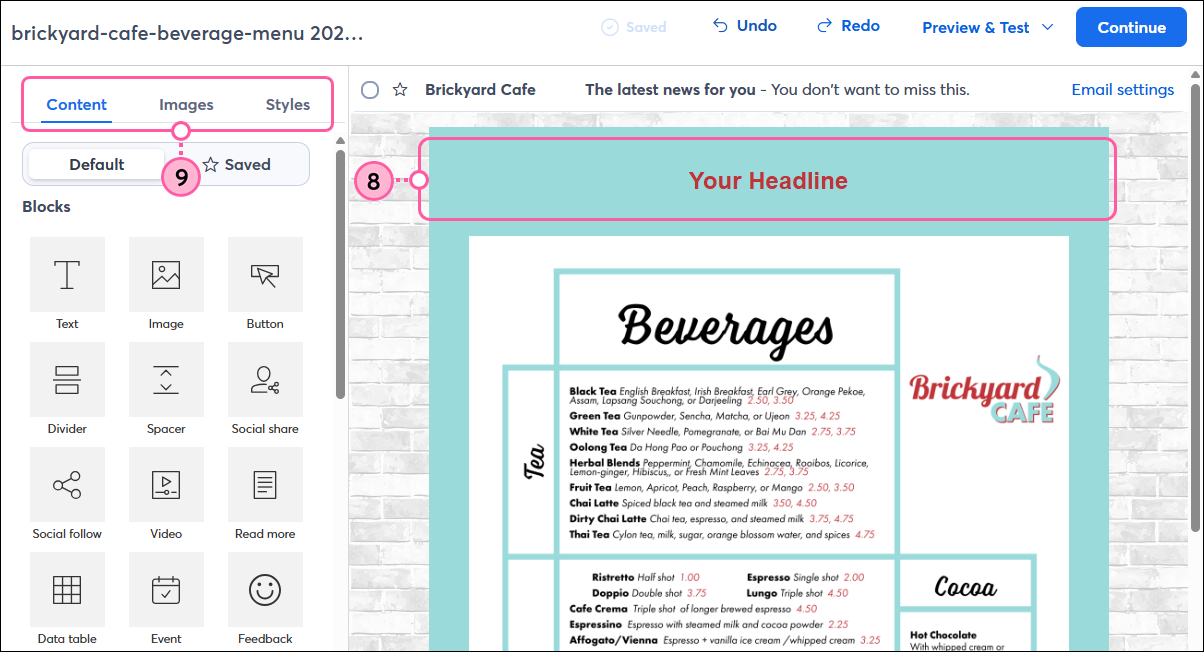
Task: Switch to the Default blocks view
Action: [x=96, y=164]
